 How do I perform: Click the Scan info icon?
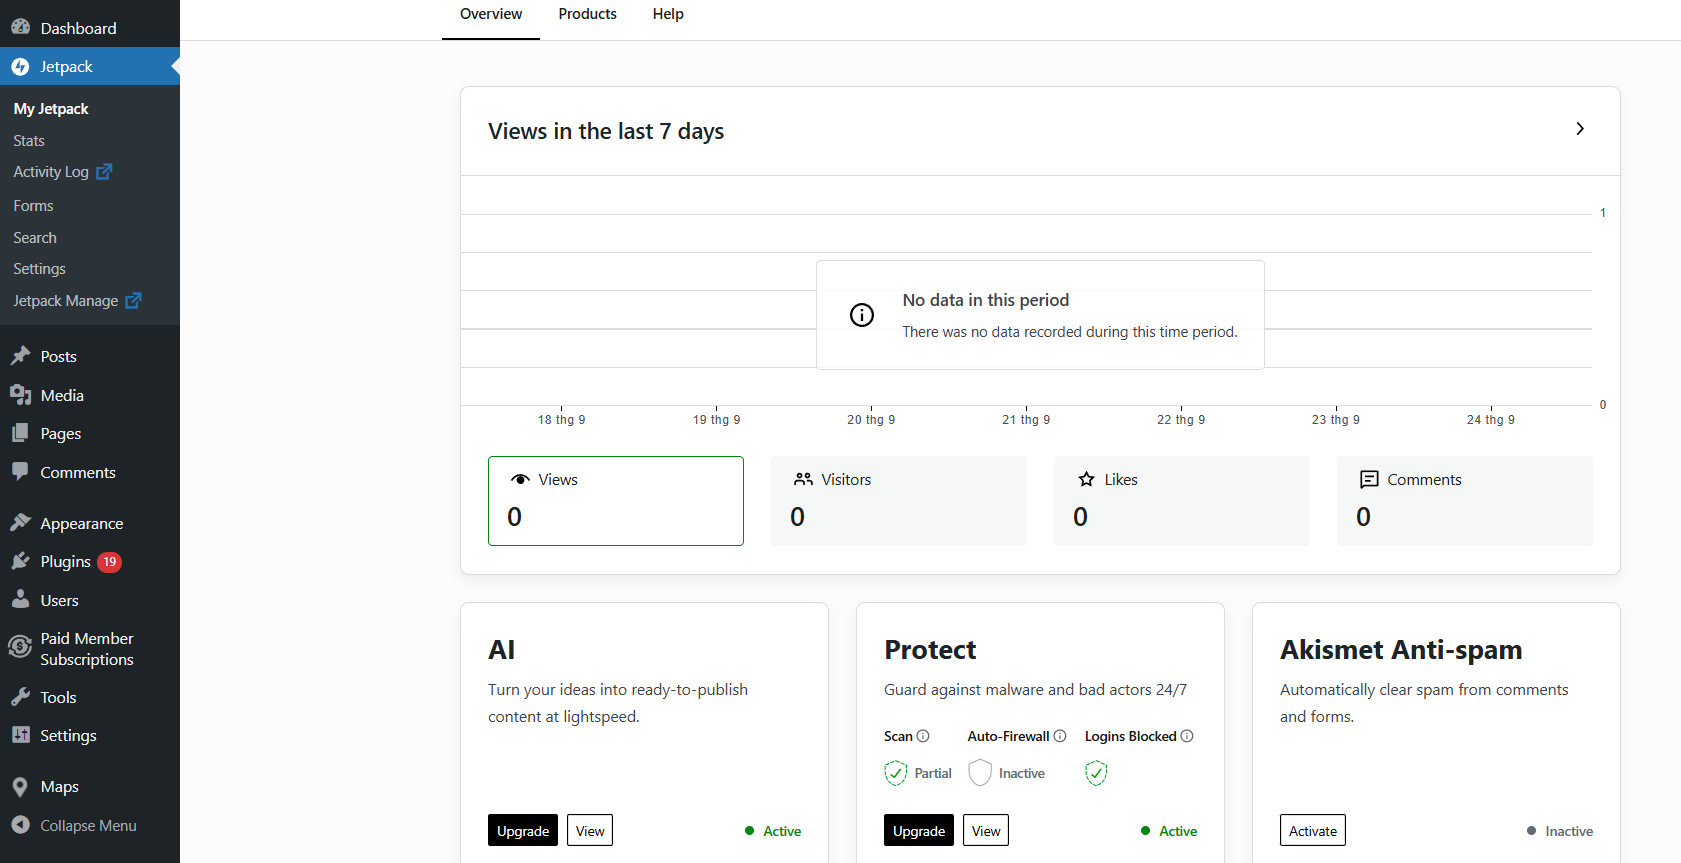[x=923, y=736]
